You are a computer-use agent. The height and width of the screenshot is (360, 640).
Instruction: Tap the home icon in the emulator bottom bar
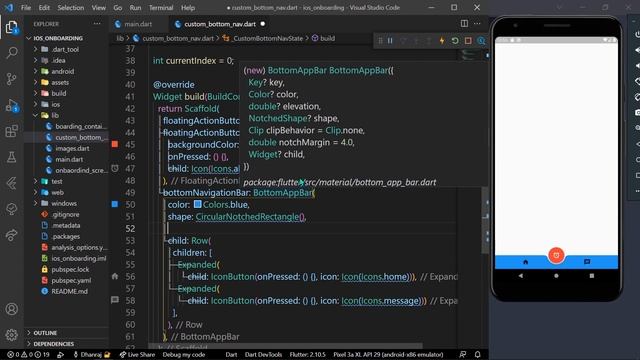[x=526, y=262]
